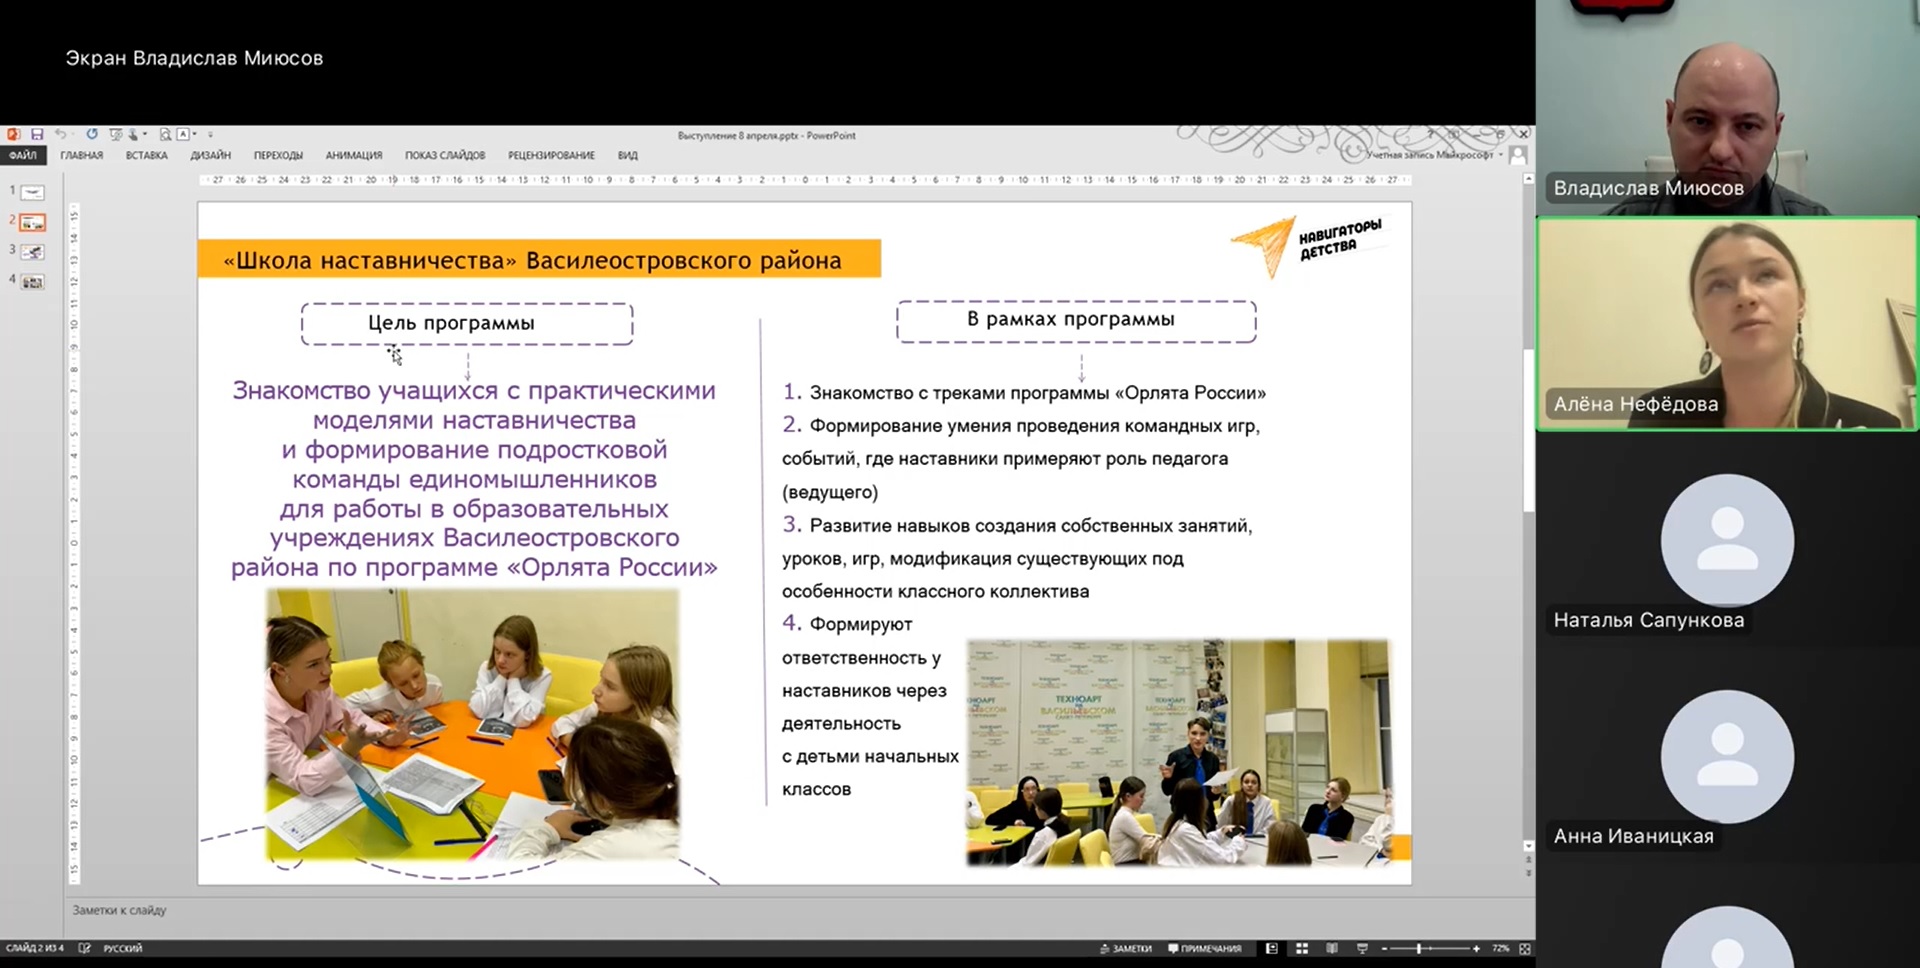Toggle the ЗАМЕТКИ notes button in status bar
This screenshot has height=968, width=1920.
(x=1126, y=948)
